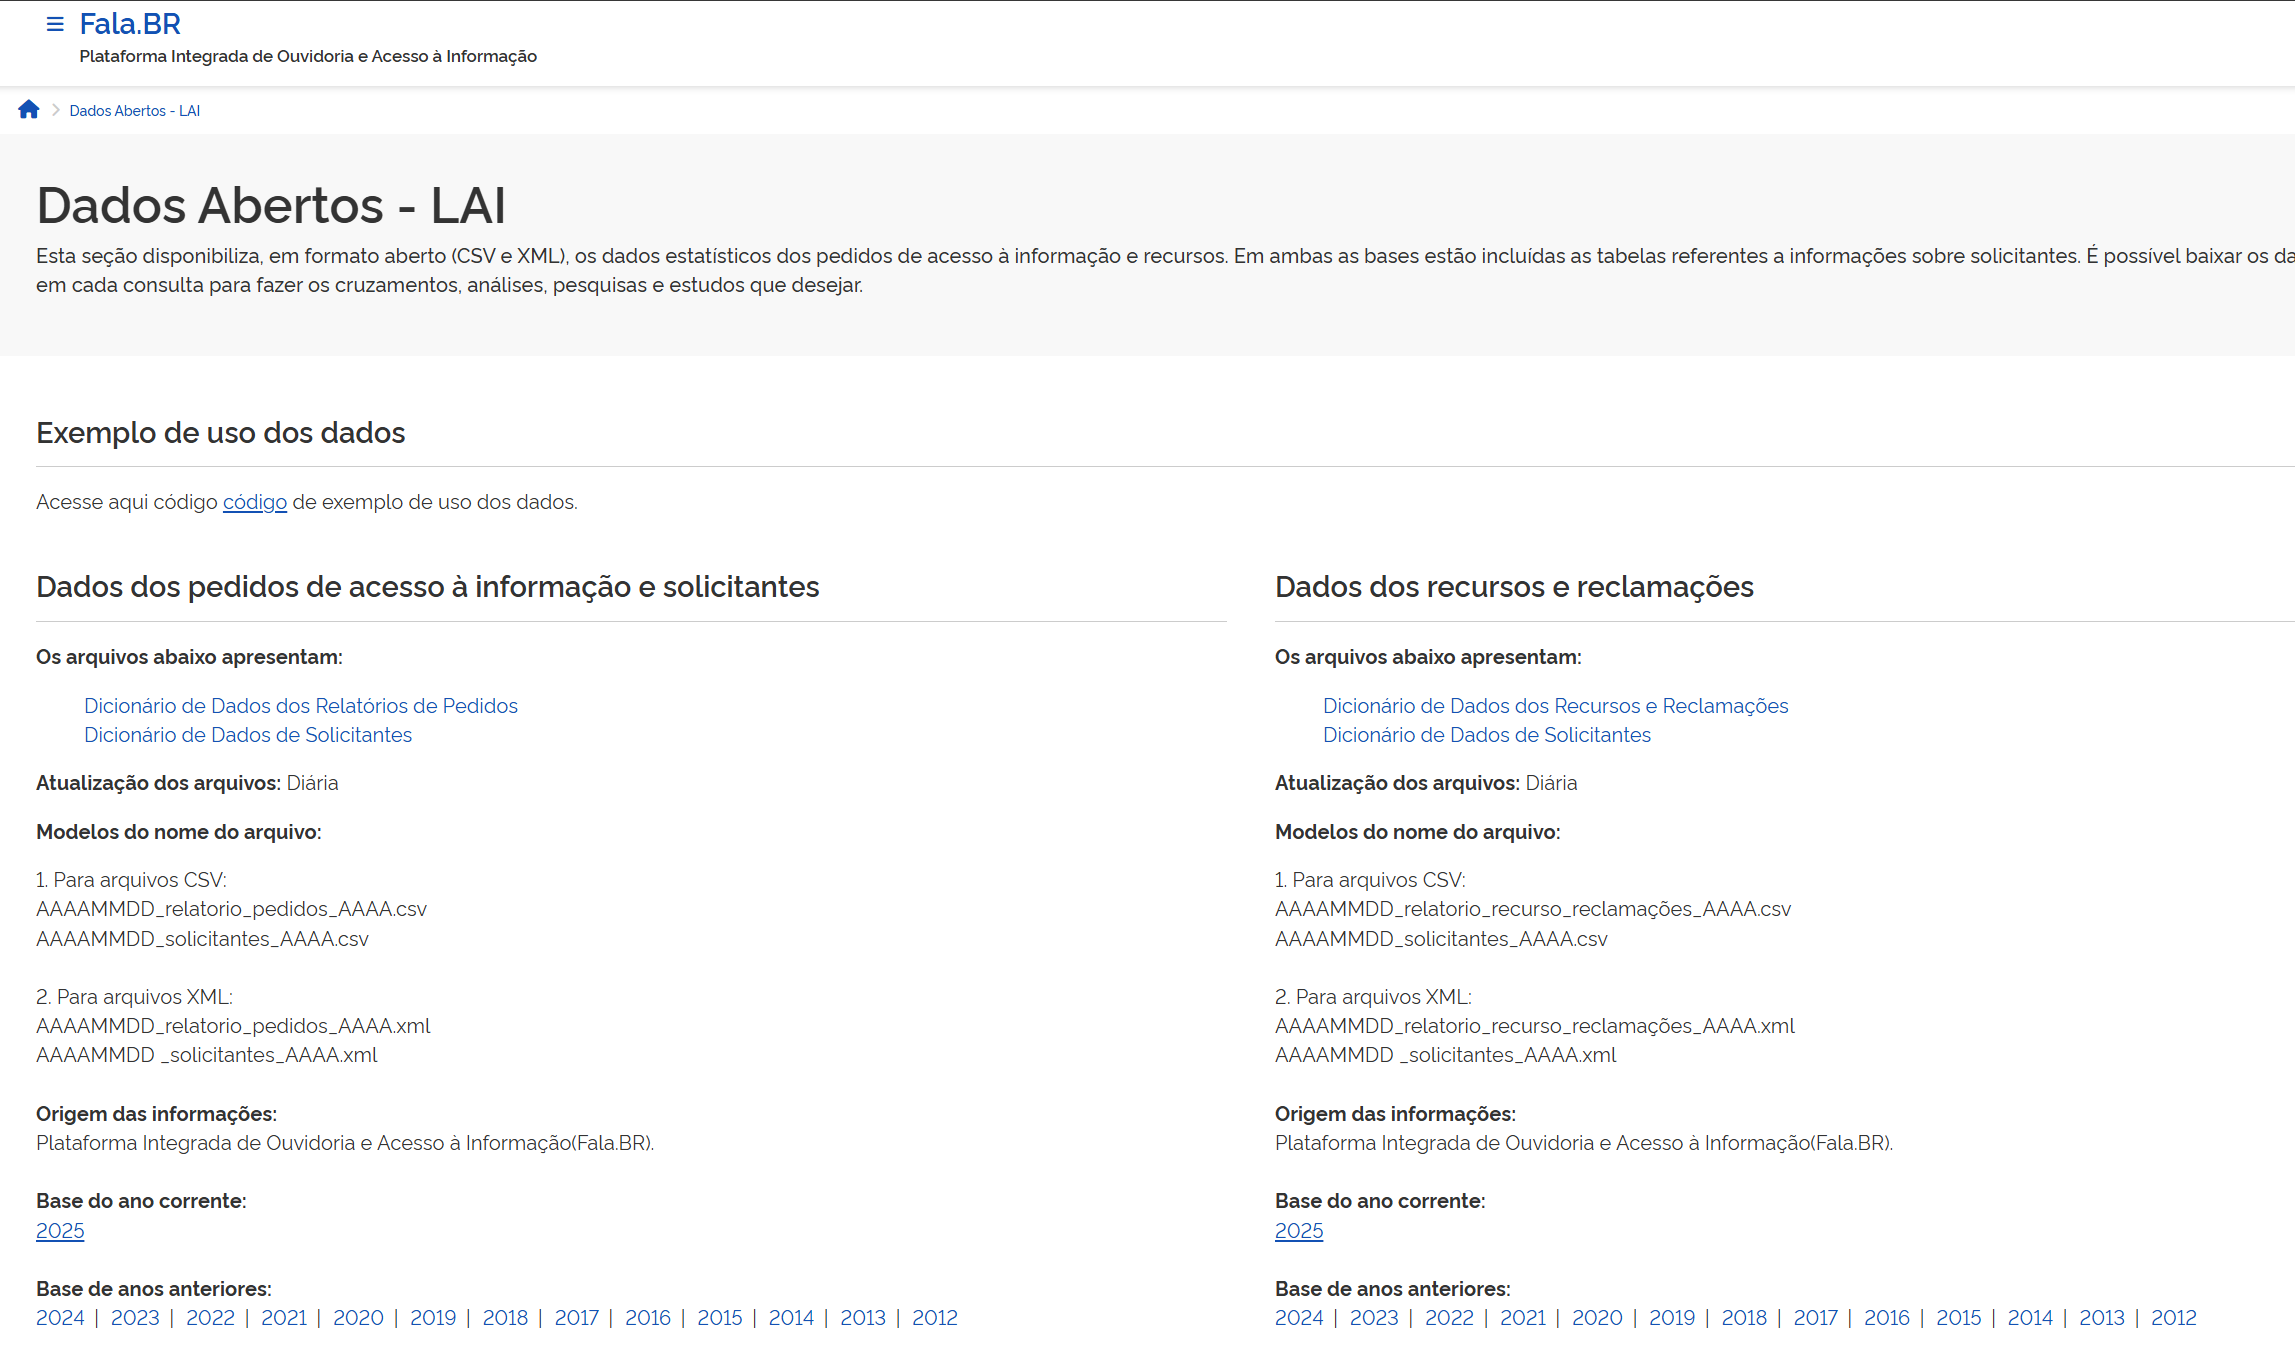
Task: Open current year 2025 base for pedidos
Action: click(x=60, y=1231)
